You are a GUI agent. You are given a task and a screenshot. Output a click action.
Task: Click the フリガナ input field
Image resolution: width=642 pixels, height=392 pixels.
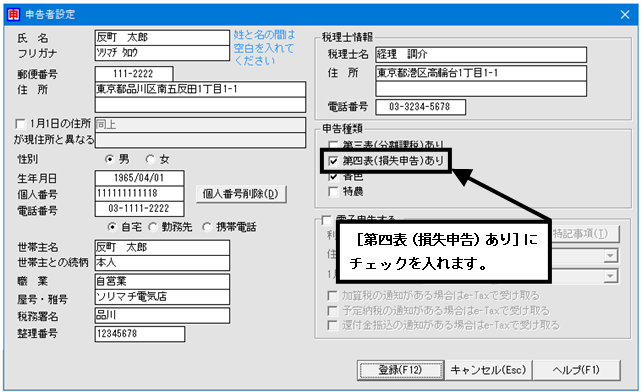coord(162,53)
